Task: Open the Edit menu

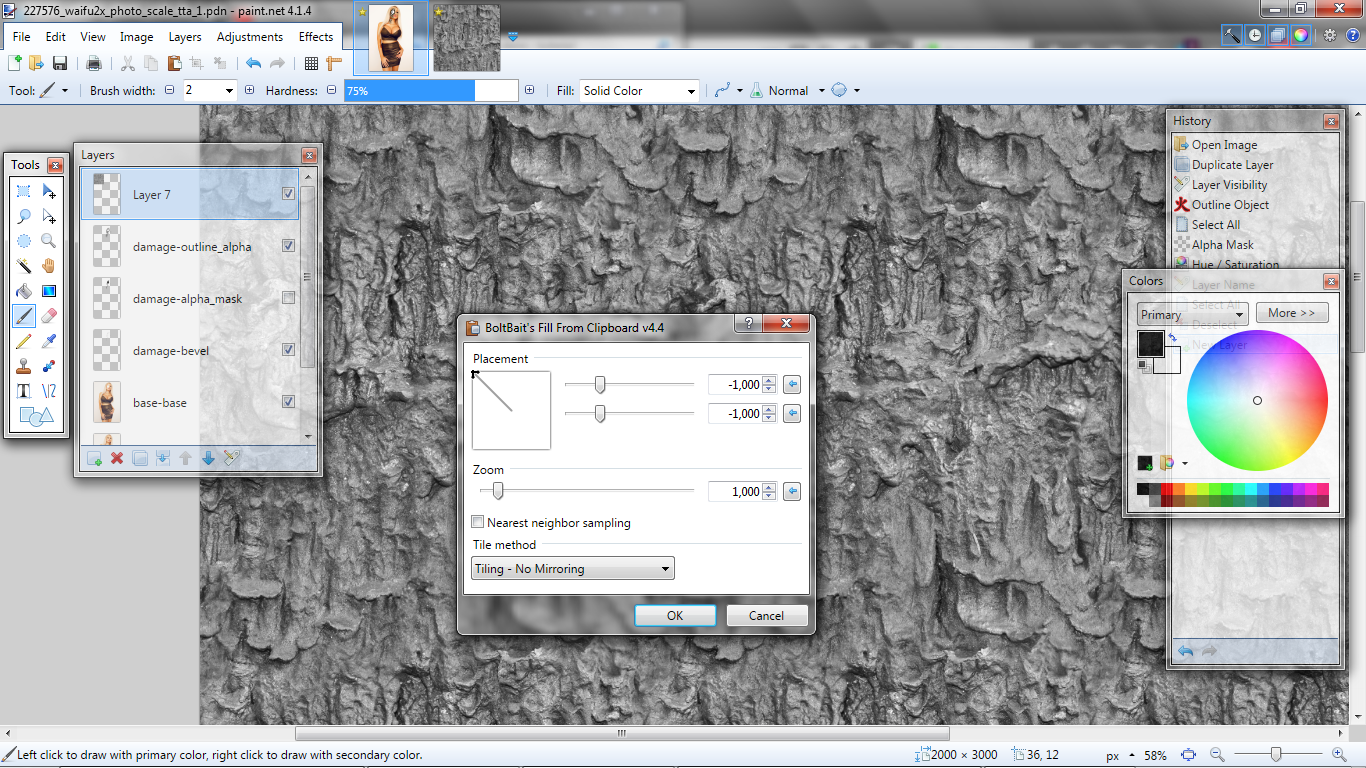Action: coord(55,37)
